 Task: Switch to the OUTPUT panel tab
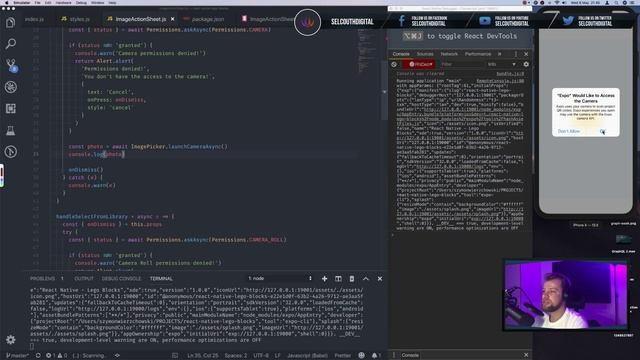click(x=84, y=279)
